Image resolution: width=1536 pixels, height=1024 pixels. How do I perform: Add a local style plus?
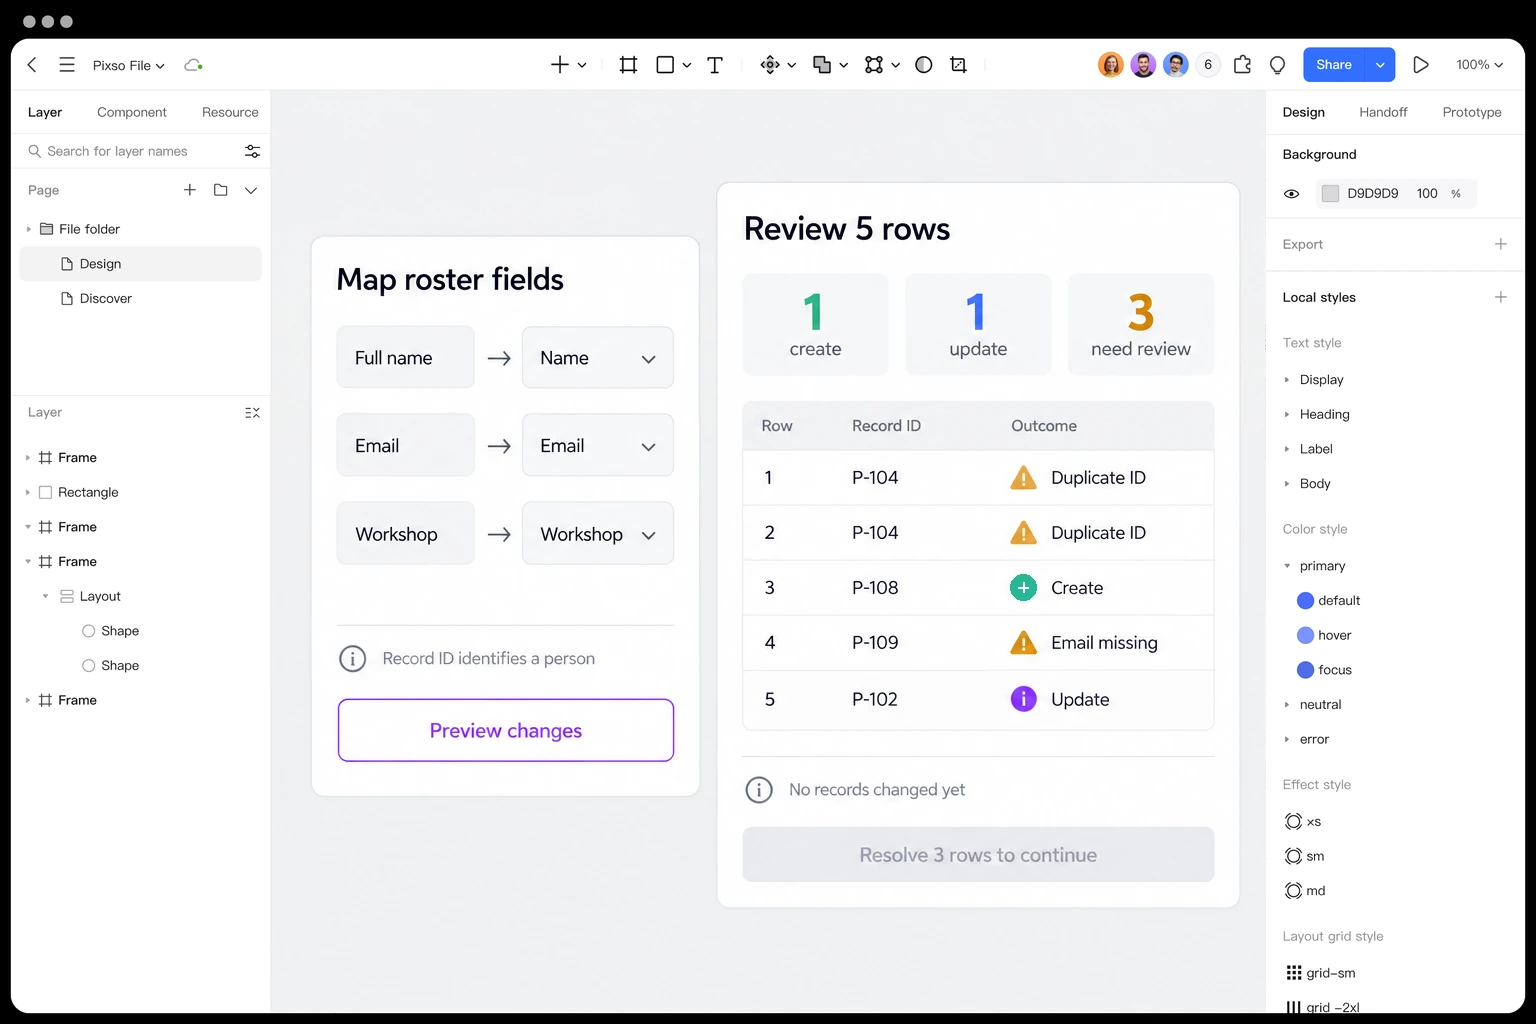pyautogui.click(x=1500, y=297)
